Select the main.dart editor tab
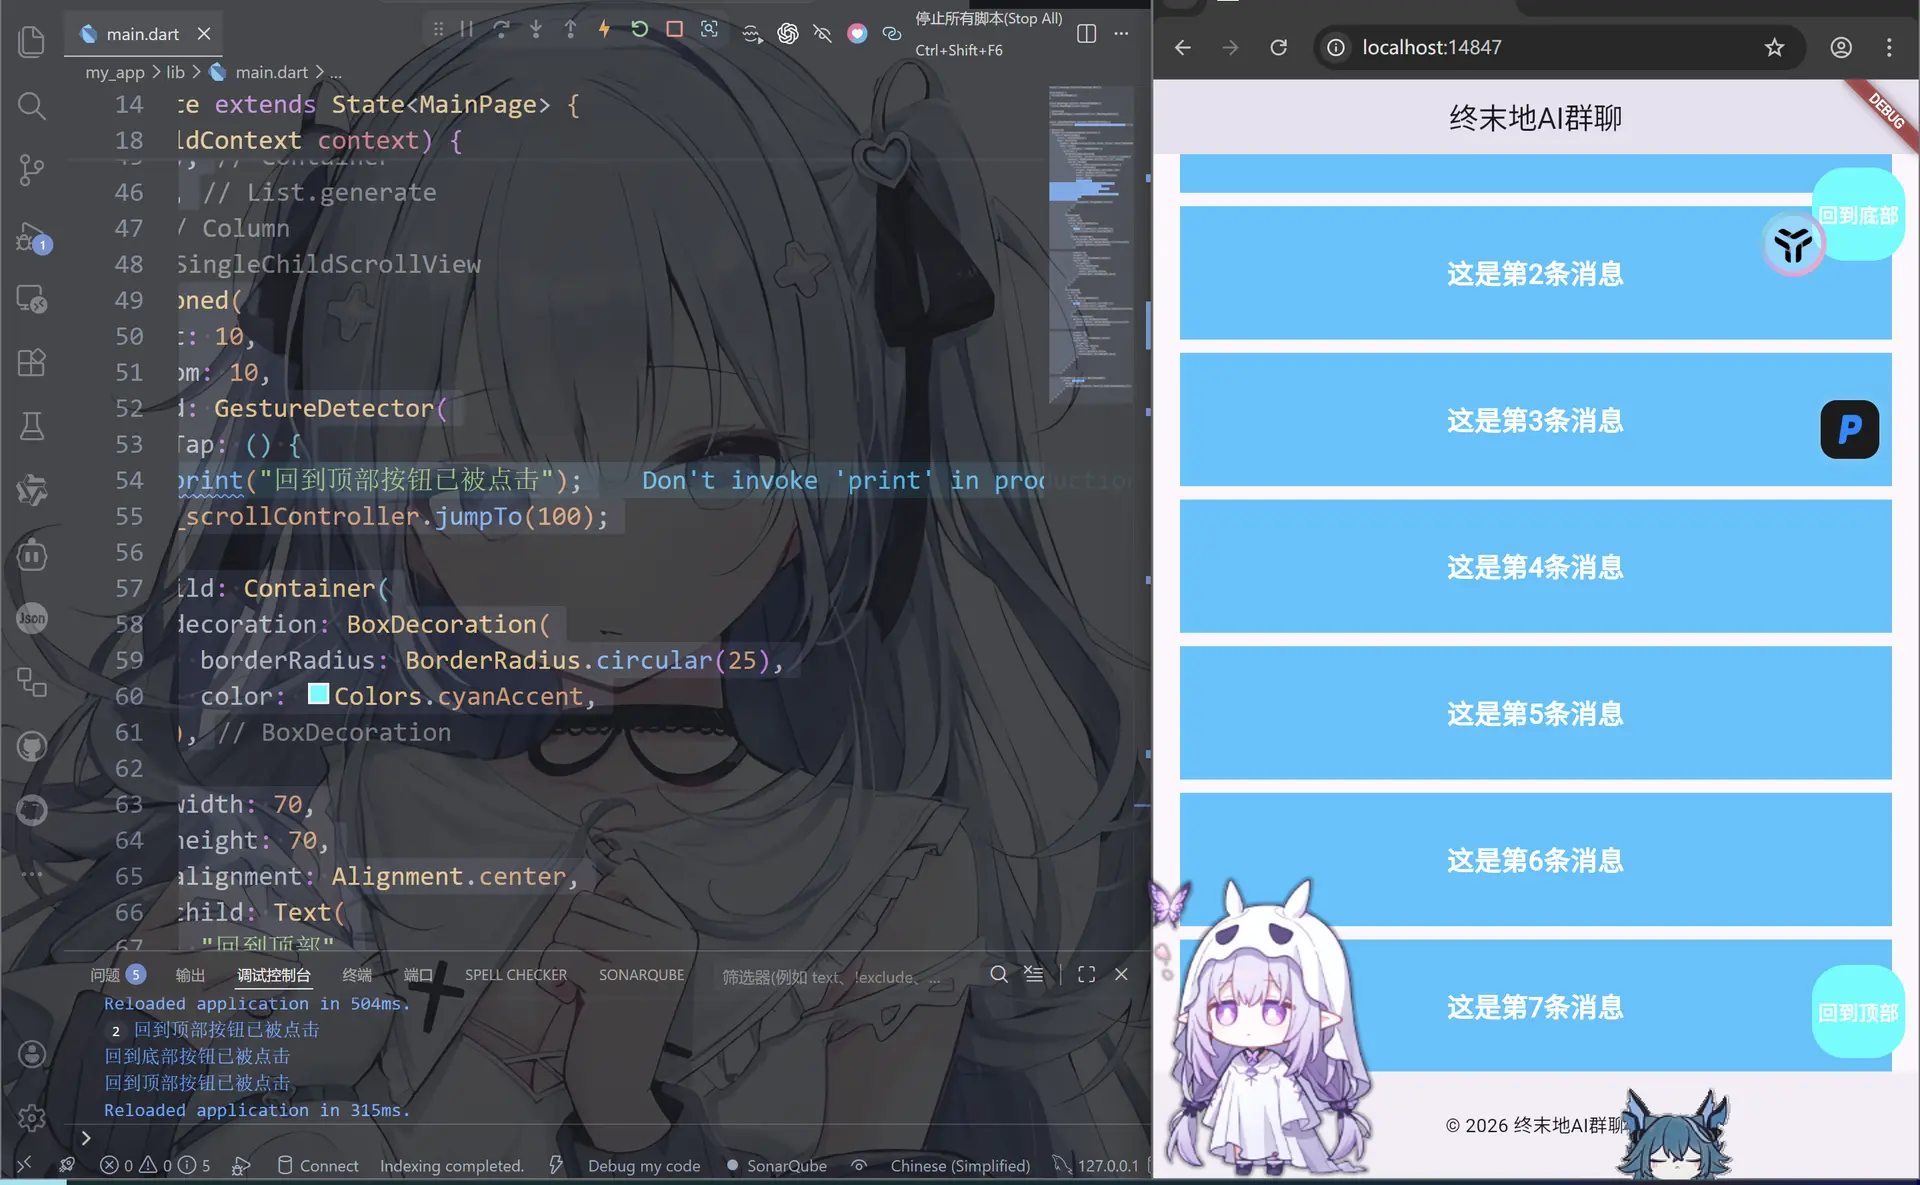 tap(143, 34)
